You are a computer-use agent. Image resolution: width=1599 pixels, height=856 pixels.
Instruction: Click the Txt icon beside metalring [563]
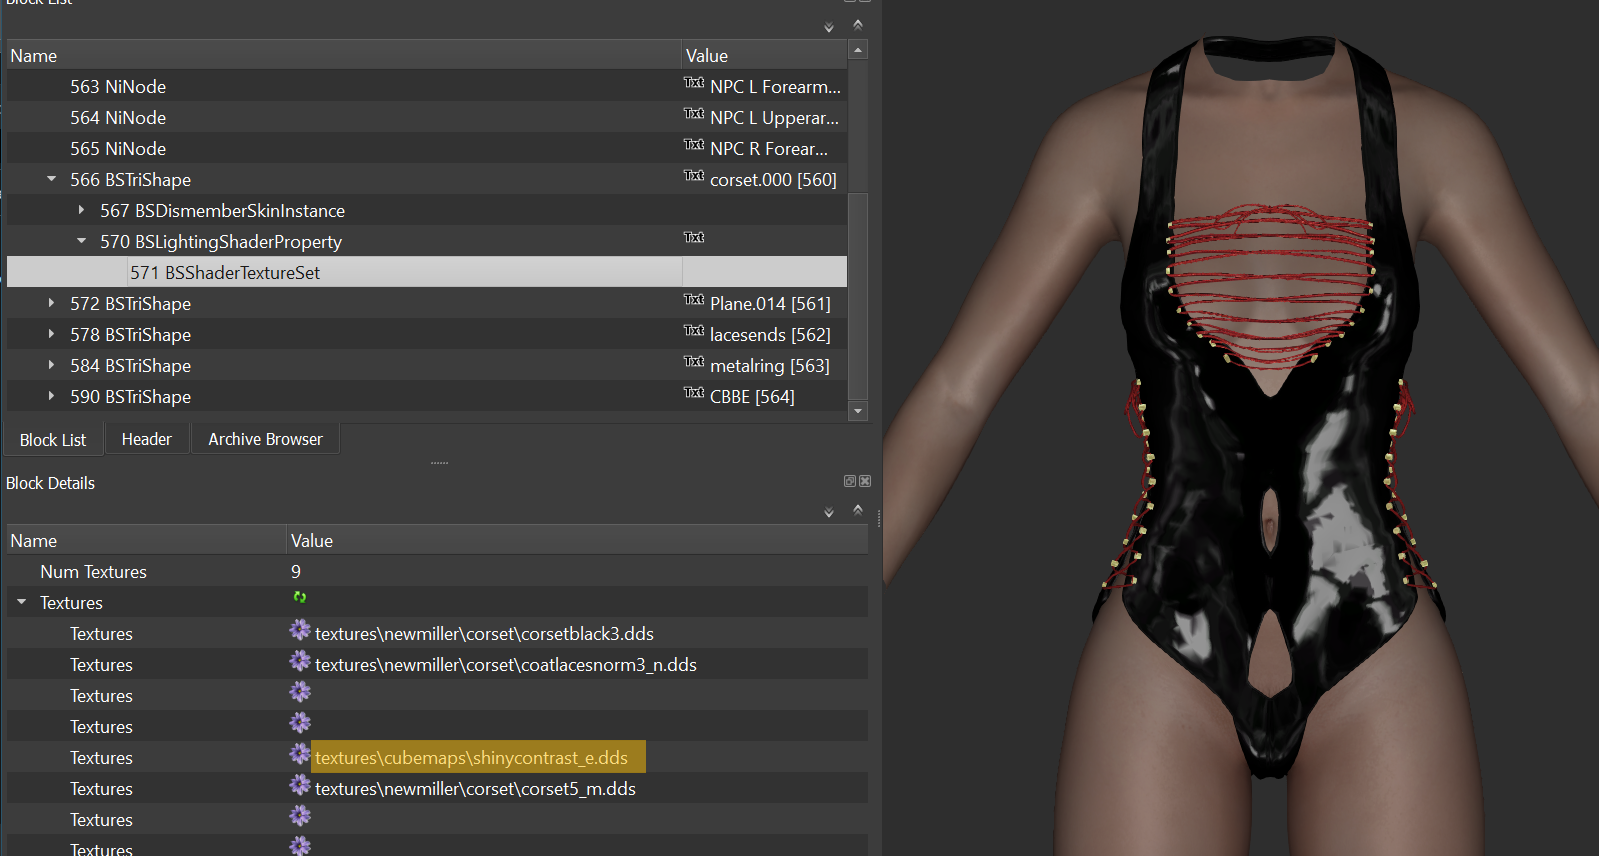click(694, 362)
